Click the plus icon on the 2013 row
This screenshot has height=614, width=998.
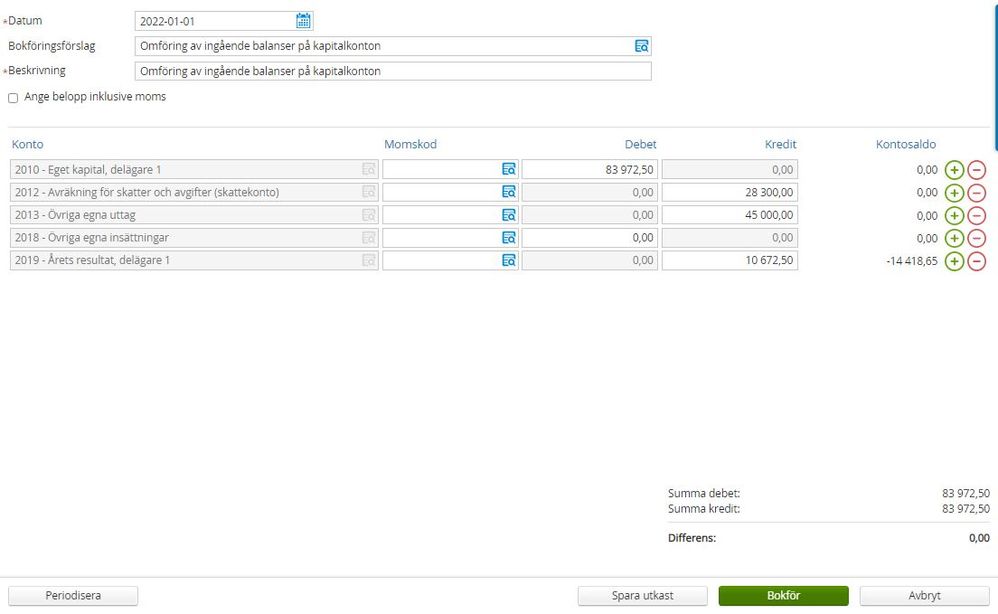point(954,216)
